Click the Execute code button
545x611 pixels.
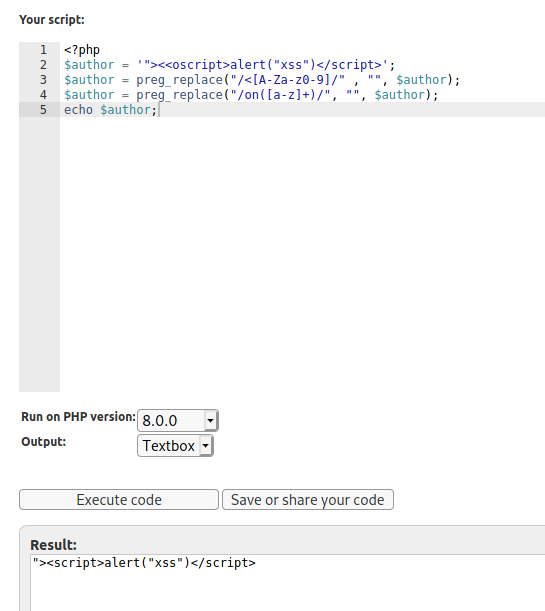click(x=119, y=500)
